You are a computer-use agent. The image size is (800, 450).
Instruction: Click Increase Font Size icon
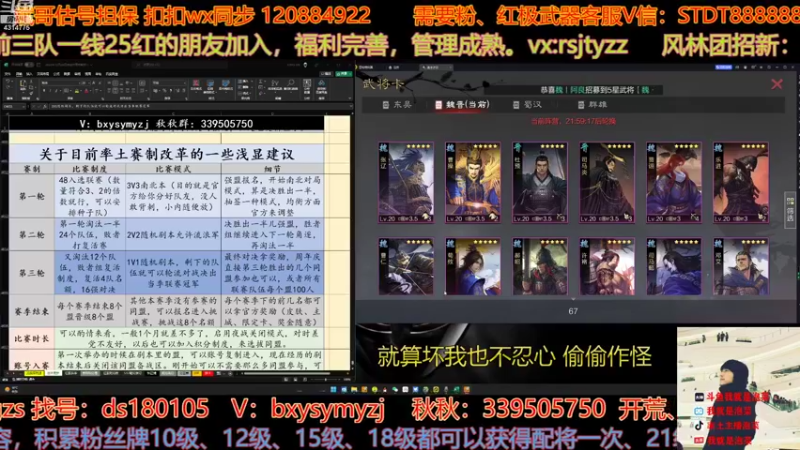(x=93, y=83)
